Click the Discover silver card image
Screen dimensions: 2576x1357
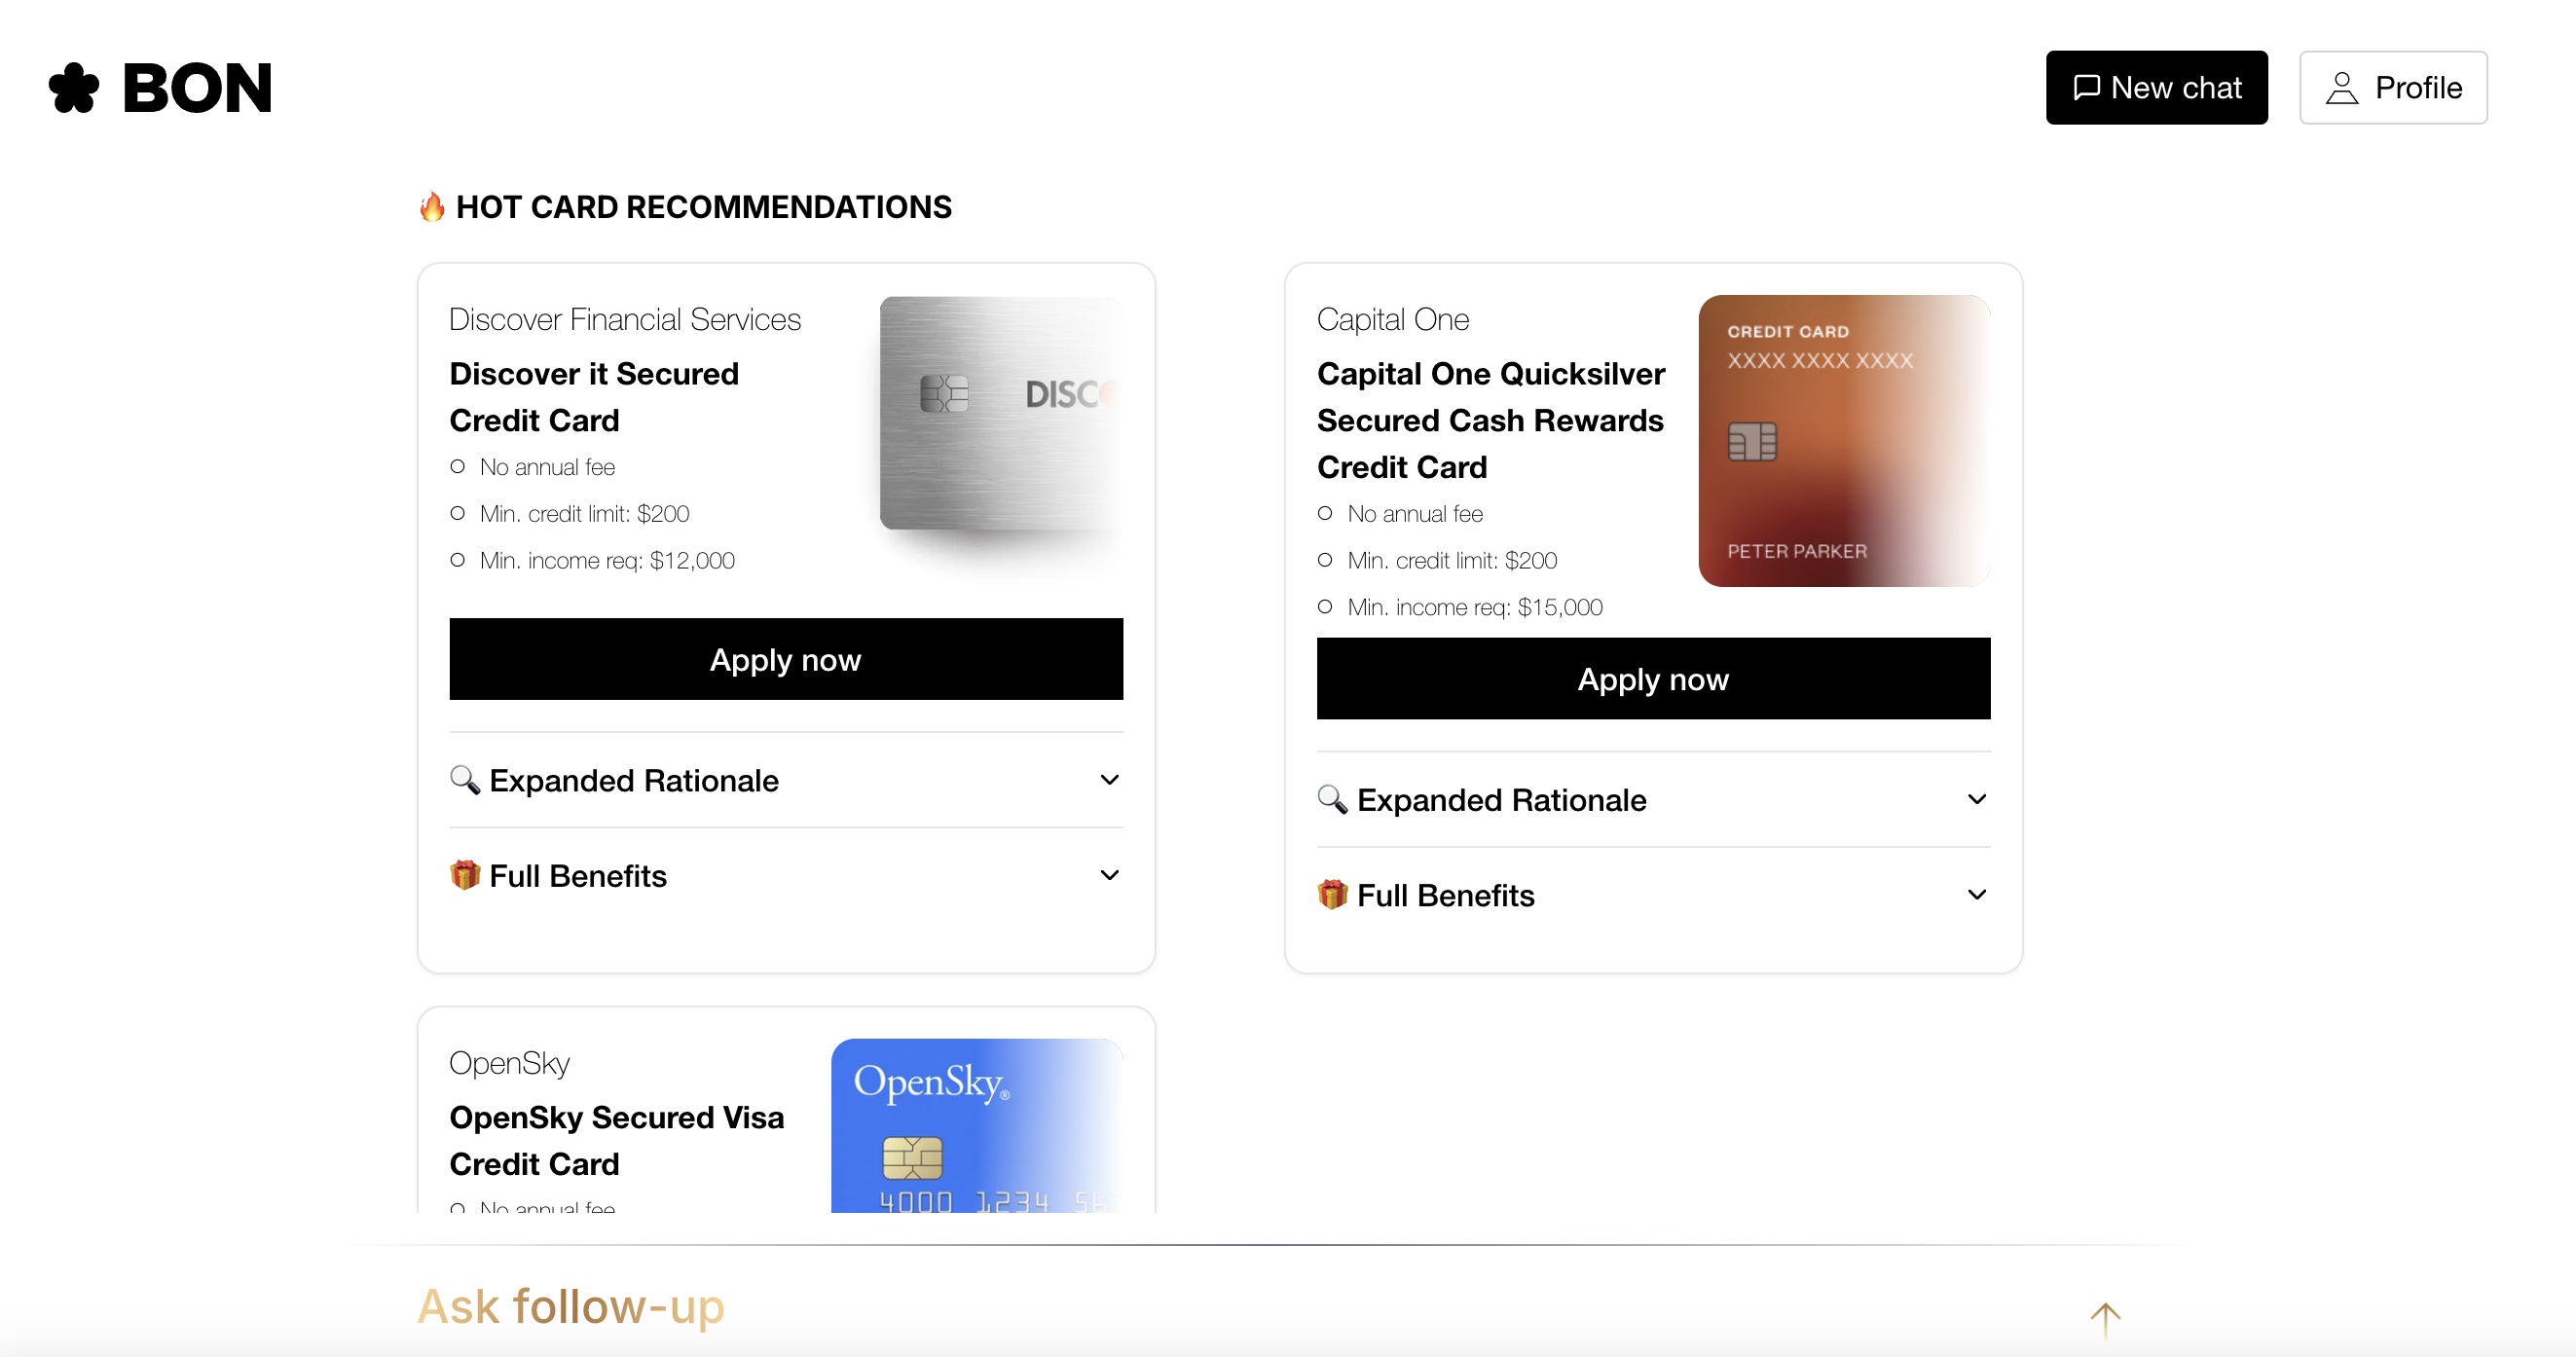pyautogui.click(x=1001, y=413)
